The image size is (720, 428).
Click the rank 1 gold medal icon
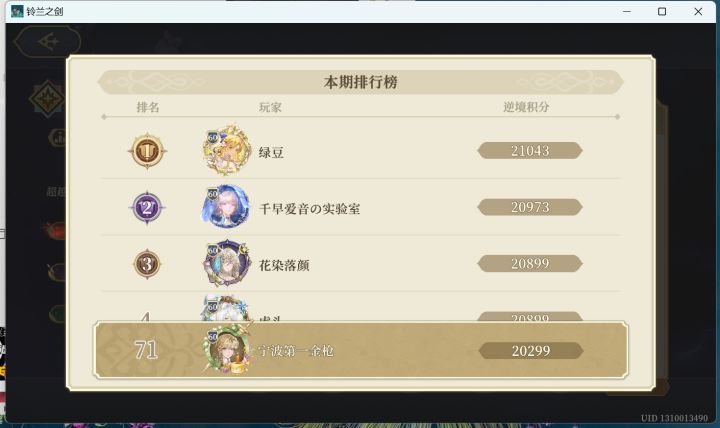[x=147, y=151]
